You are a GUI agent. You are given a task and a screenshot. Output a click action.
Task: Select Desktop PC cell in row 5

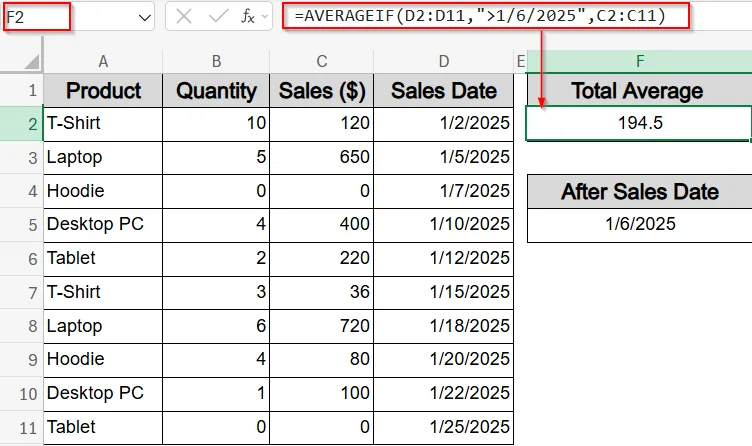click(103, 225)
